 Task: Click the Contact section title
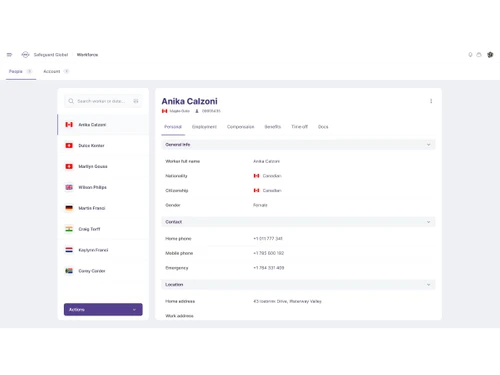(174, 222)
